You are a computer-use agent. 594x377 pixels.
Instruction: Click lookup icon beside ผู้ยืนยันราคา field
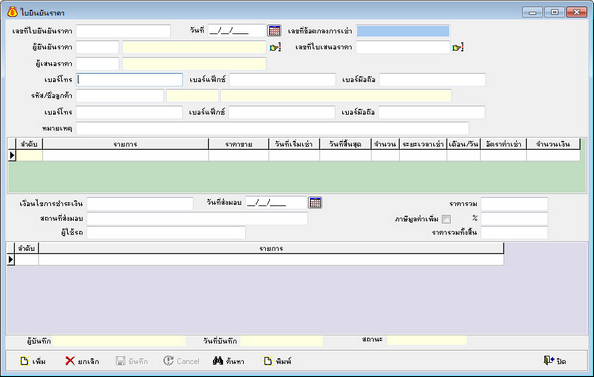pos(275,47)
